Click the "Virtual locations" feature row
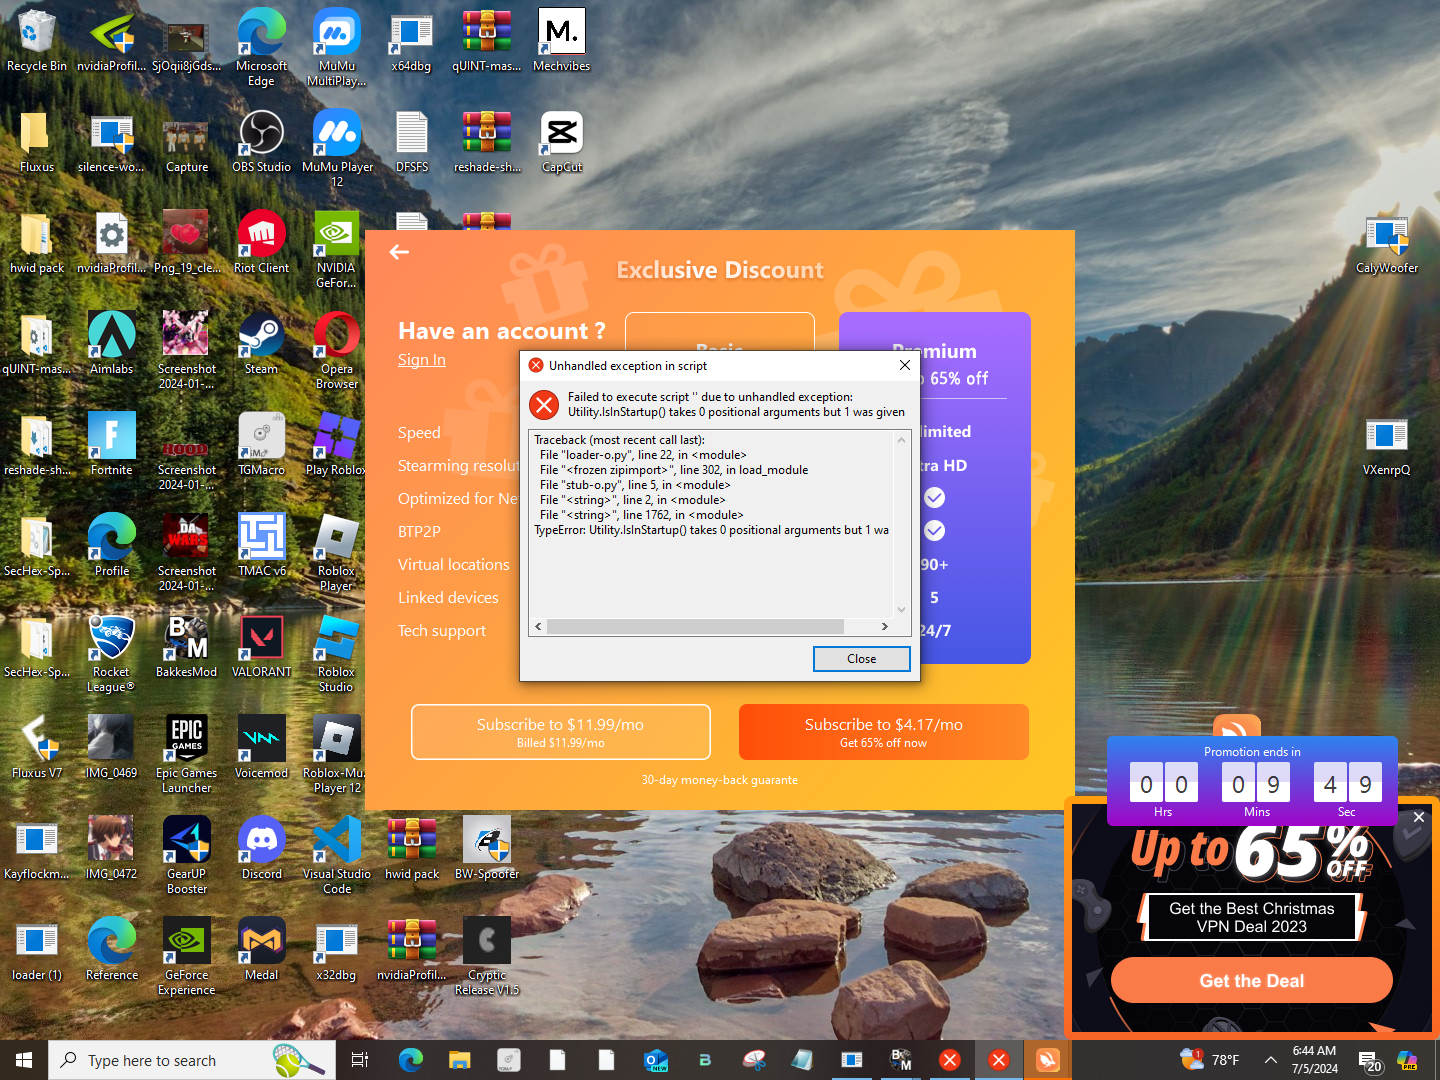This screenshot has width=1440, height=1080. click(x=454, y=565)
